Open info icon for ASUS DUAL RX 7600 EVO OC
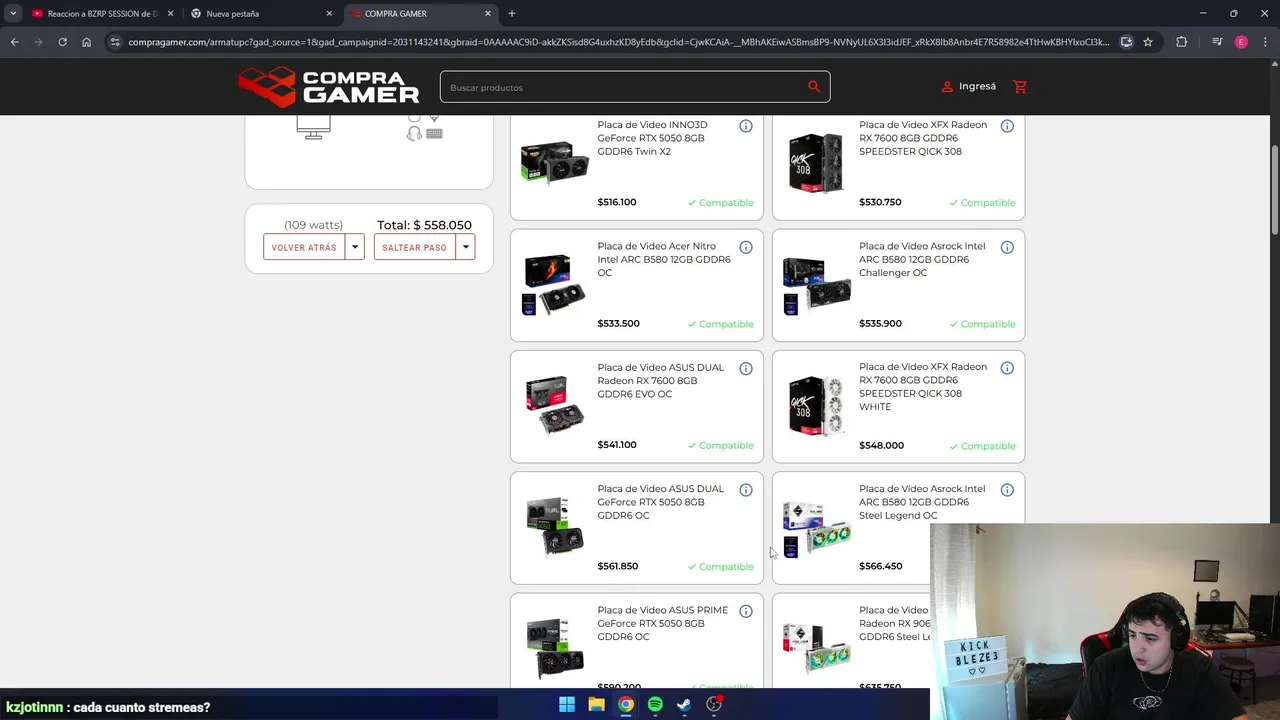Screen dimensions: 1280x720 pyautogui.click(x=746, y=369)
